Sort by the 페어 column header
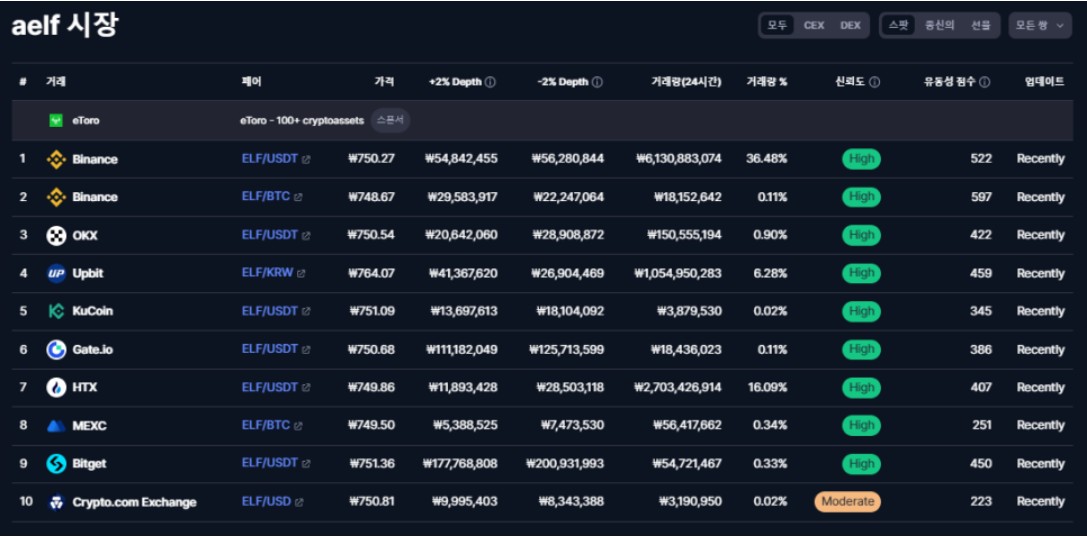The width and height of the screenshot is (1087, 537). (251, 82)
